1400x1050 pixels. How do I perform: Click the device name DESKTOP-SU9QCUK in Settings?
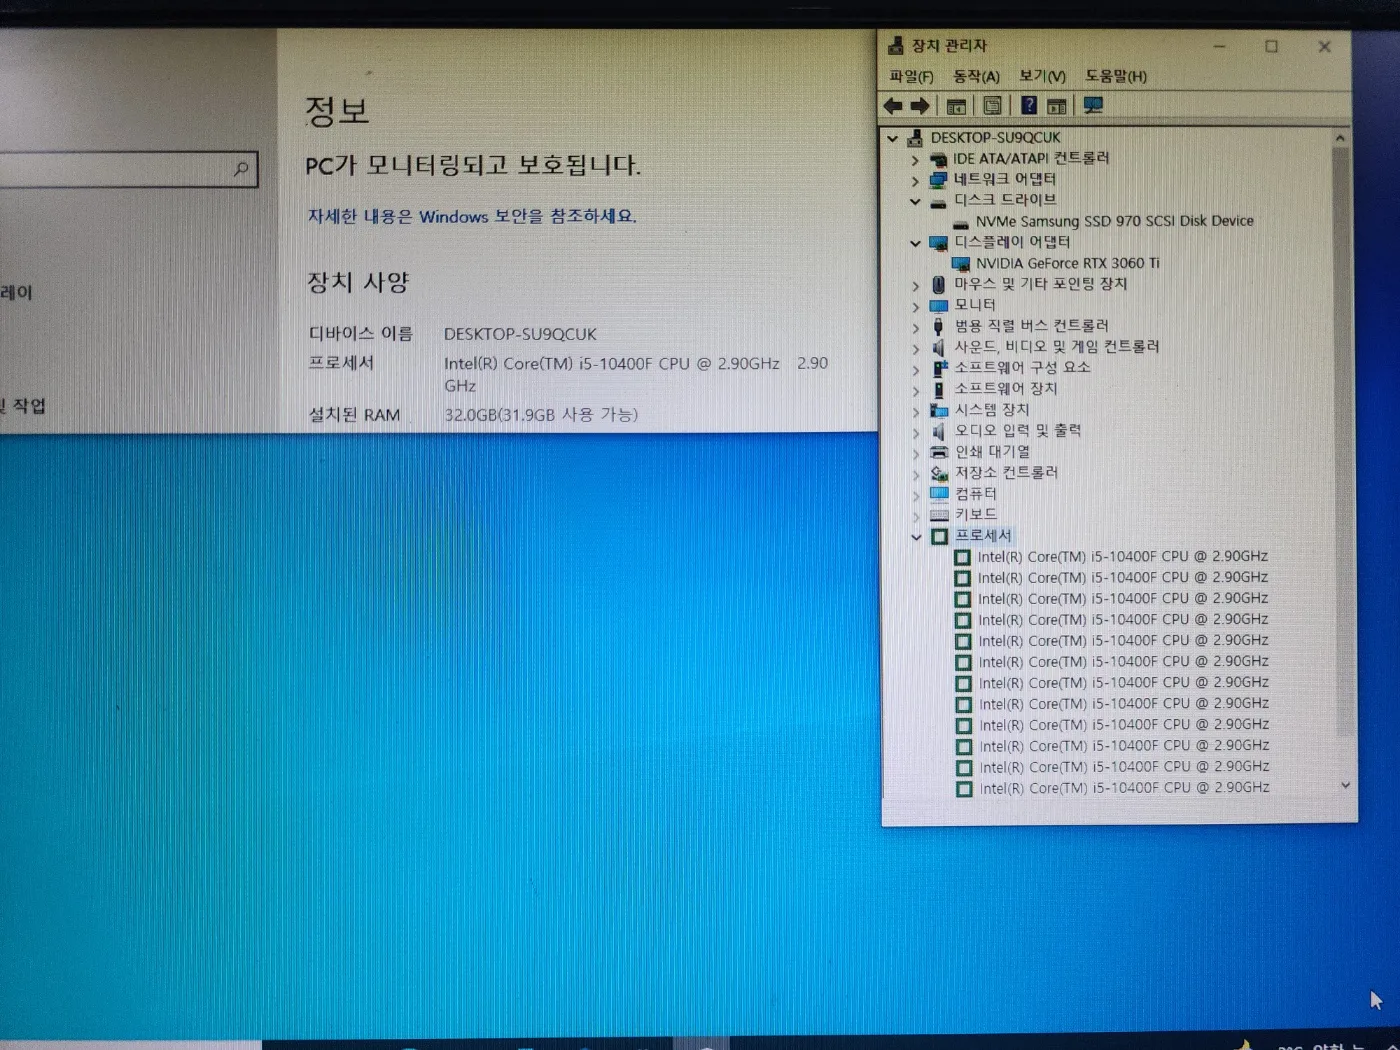pyautogui.click(x=520, y=334)
